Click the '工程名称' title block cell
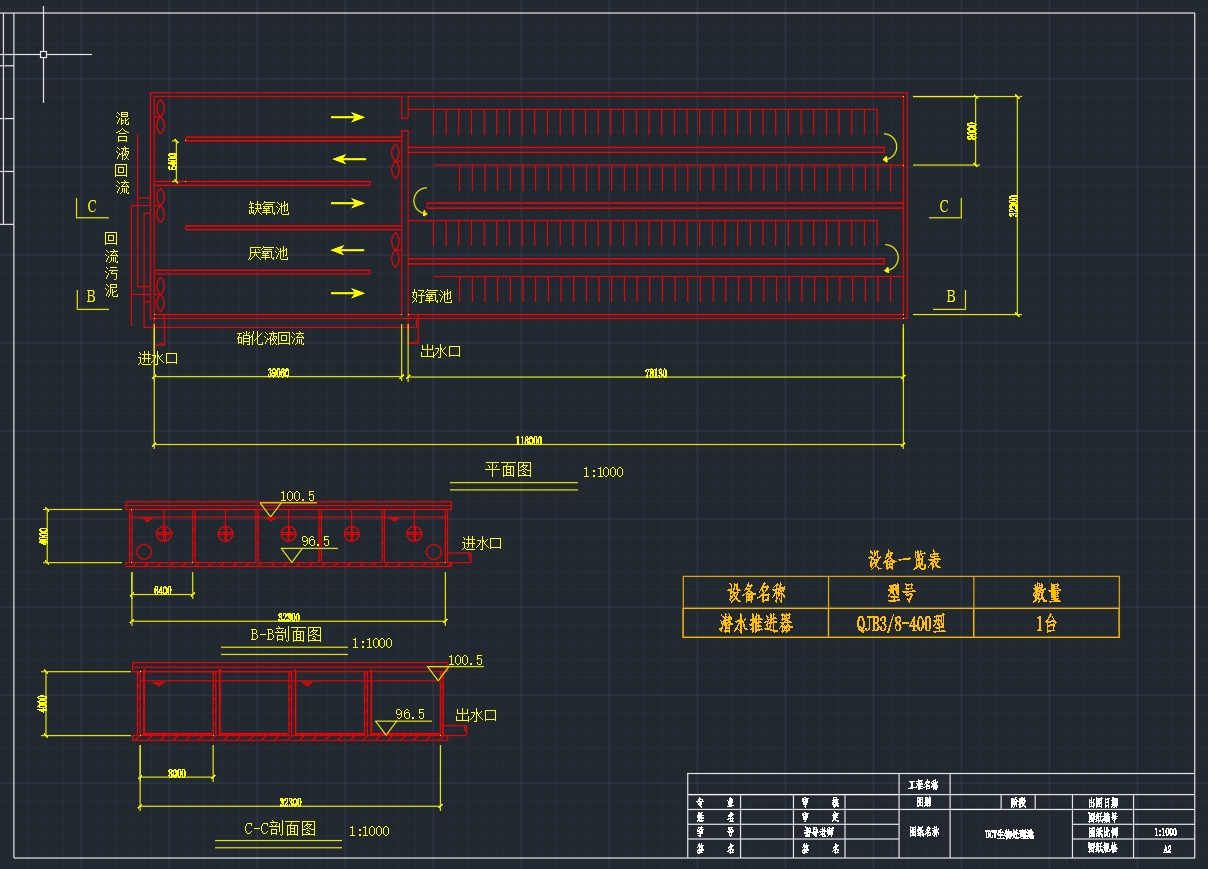The image size is (1208, 869). click(x=924, y=785)
